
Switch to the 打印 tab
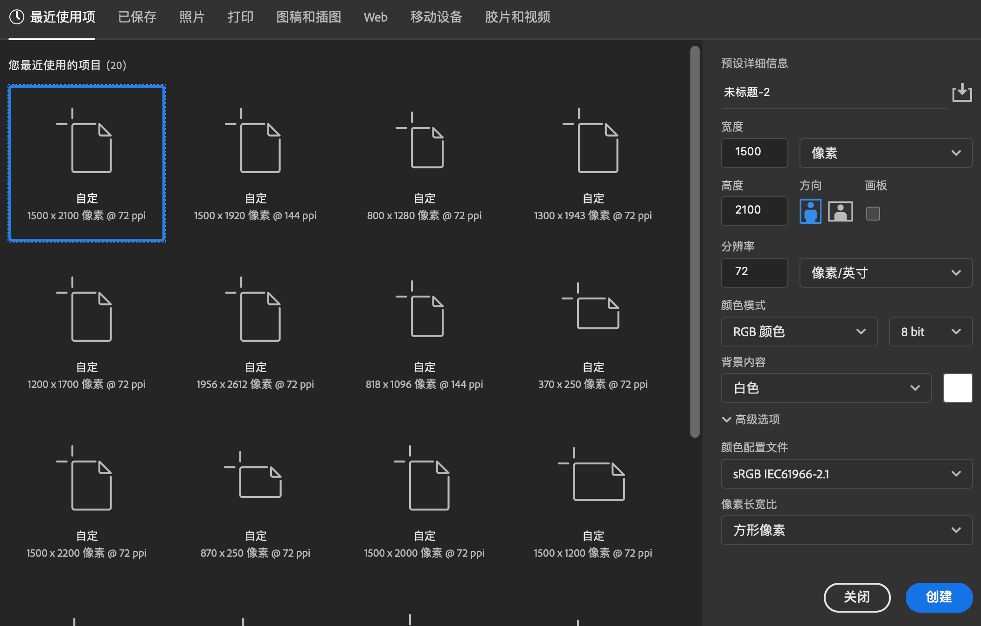[240, 18]
